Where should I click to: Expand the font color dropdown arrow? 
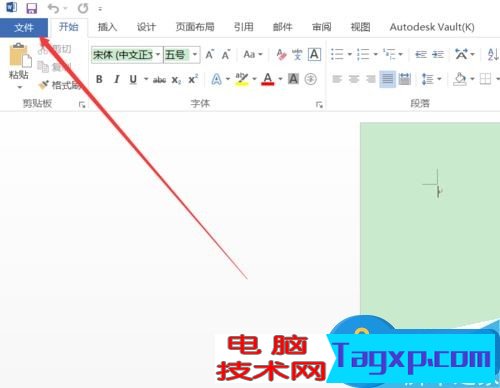[x=280, y=79]
